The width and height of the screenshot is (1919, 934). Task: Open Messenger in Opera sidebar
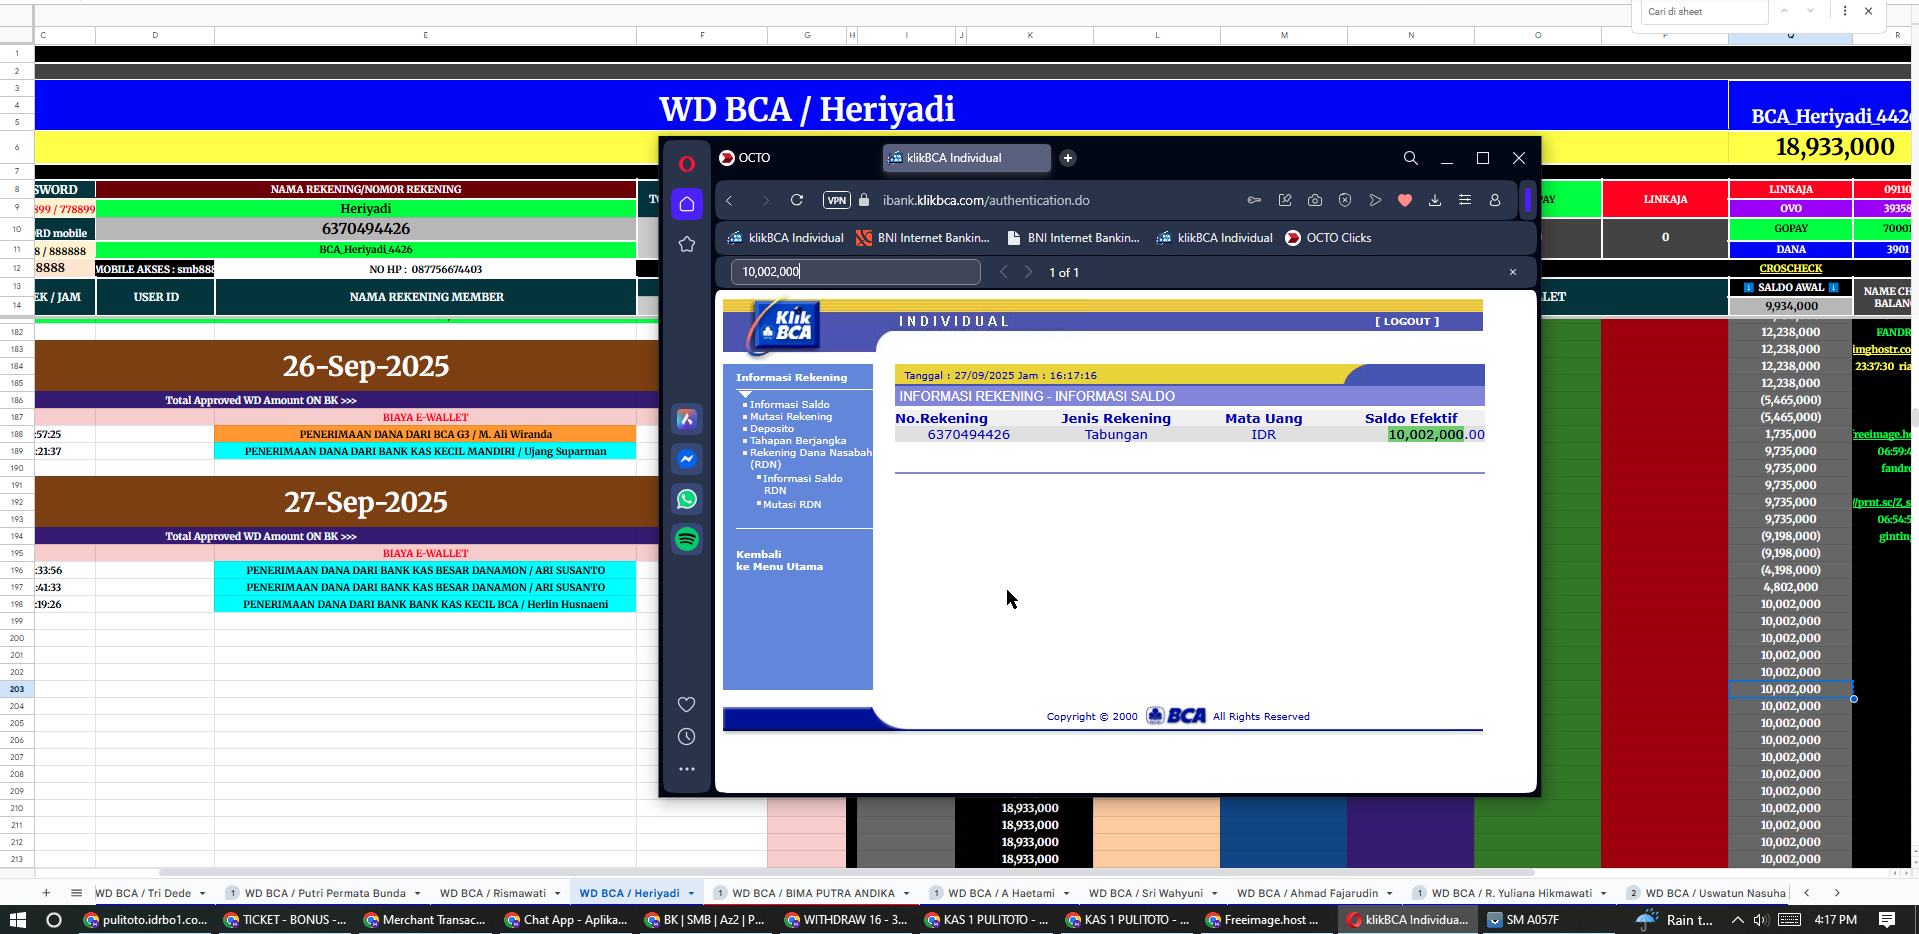687,459
